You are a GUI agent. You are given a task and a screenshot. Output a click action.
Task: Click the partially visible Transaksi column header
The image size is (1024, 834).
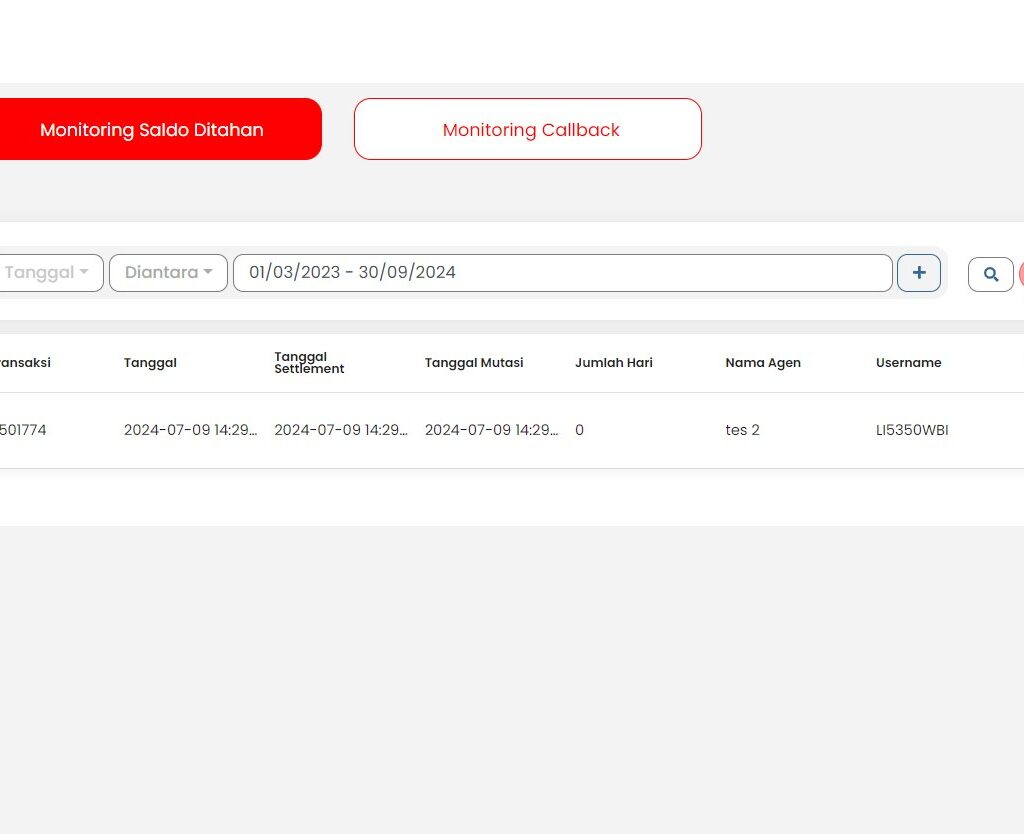[25, 363]
